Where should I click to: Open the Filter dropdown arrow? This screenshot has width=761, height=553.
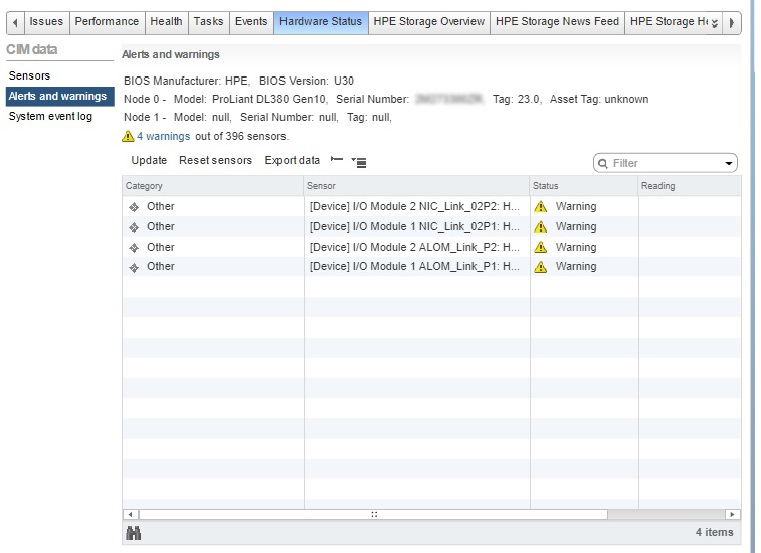[728, 163]
